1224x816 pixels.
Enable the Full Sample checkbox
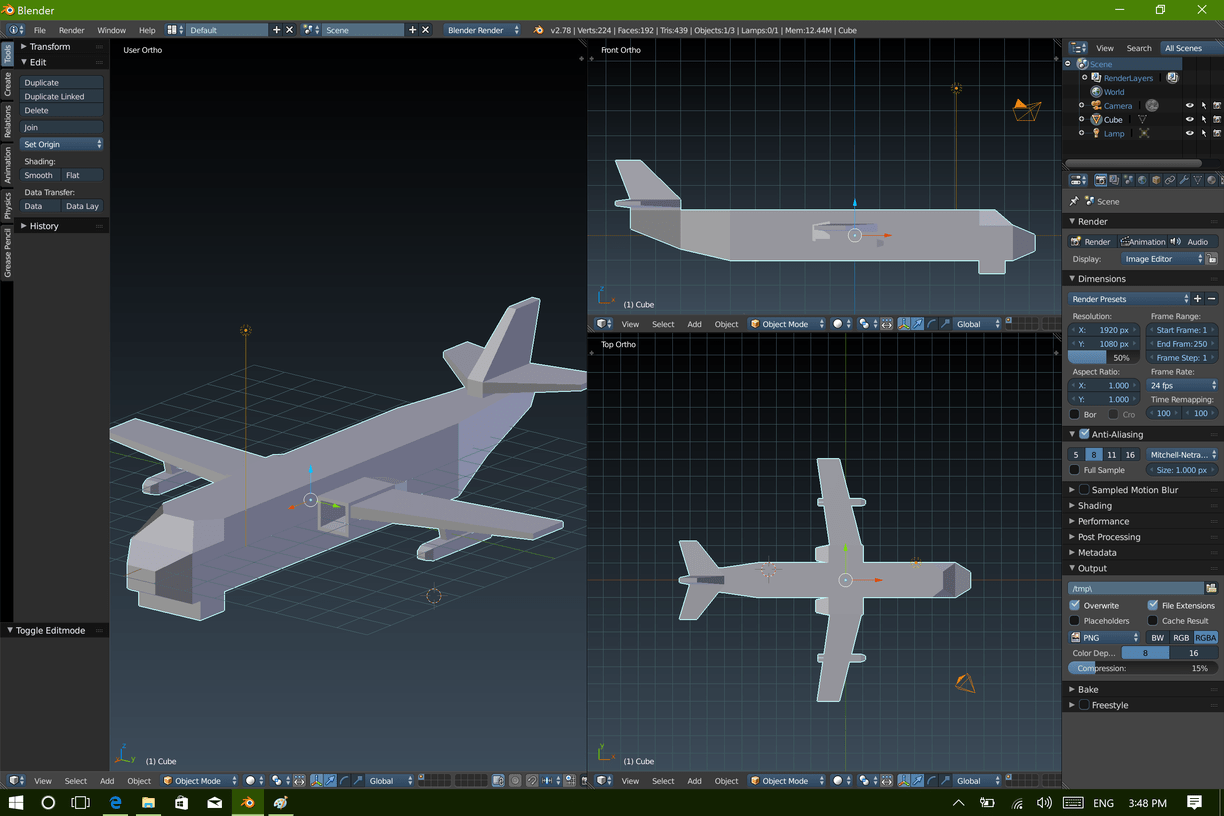coord(1075,470)
